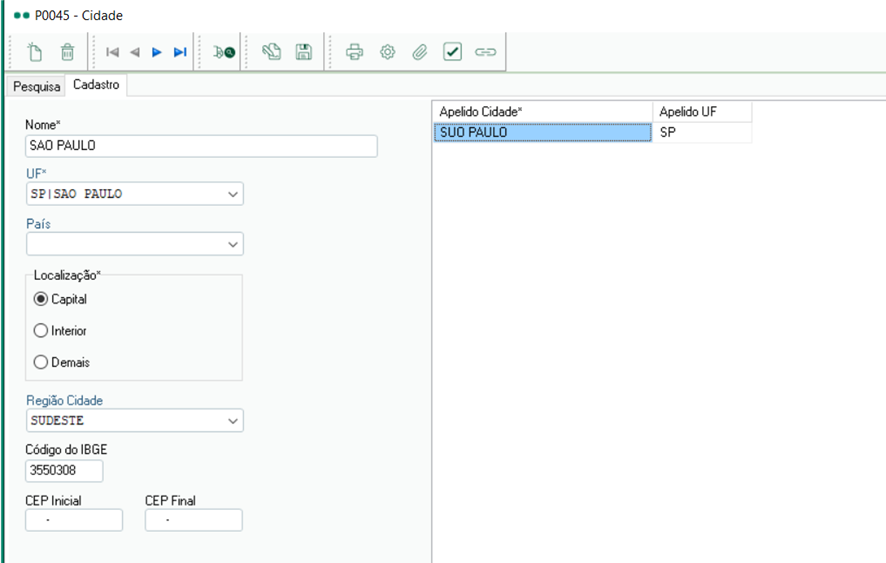Save the record with the floppy disk icon

304,51
